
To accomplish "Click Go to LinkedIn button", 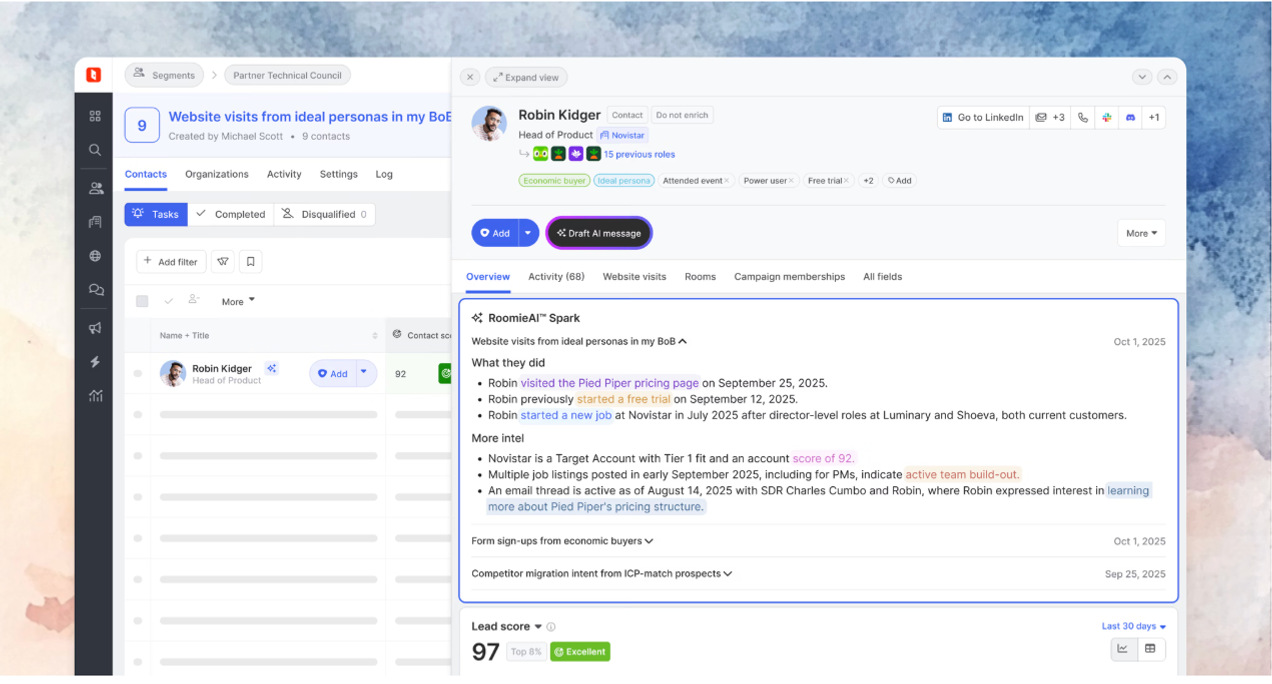I will pyautogui.click(x=983, y=117).
